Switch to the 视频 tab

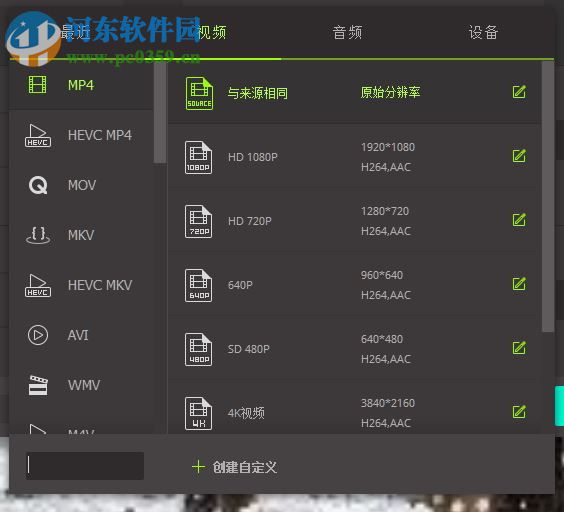[x=212, y=32]
